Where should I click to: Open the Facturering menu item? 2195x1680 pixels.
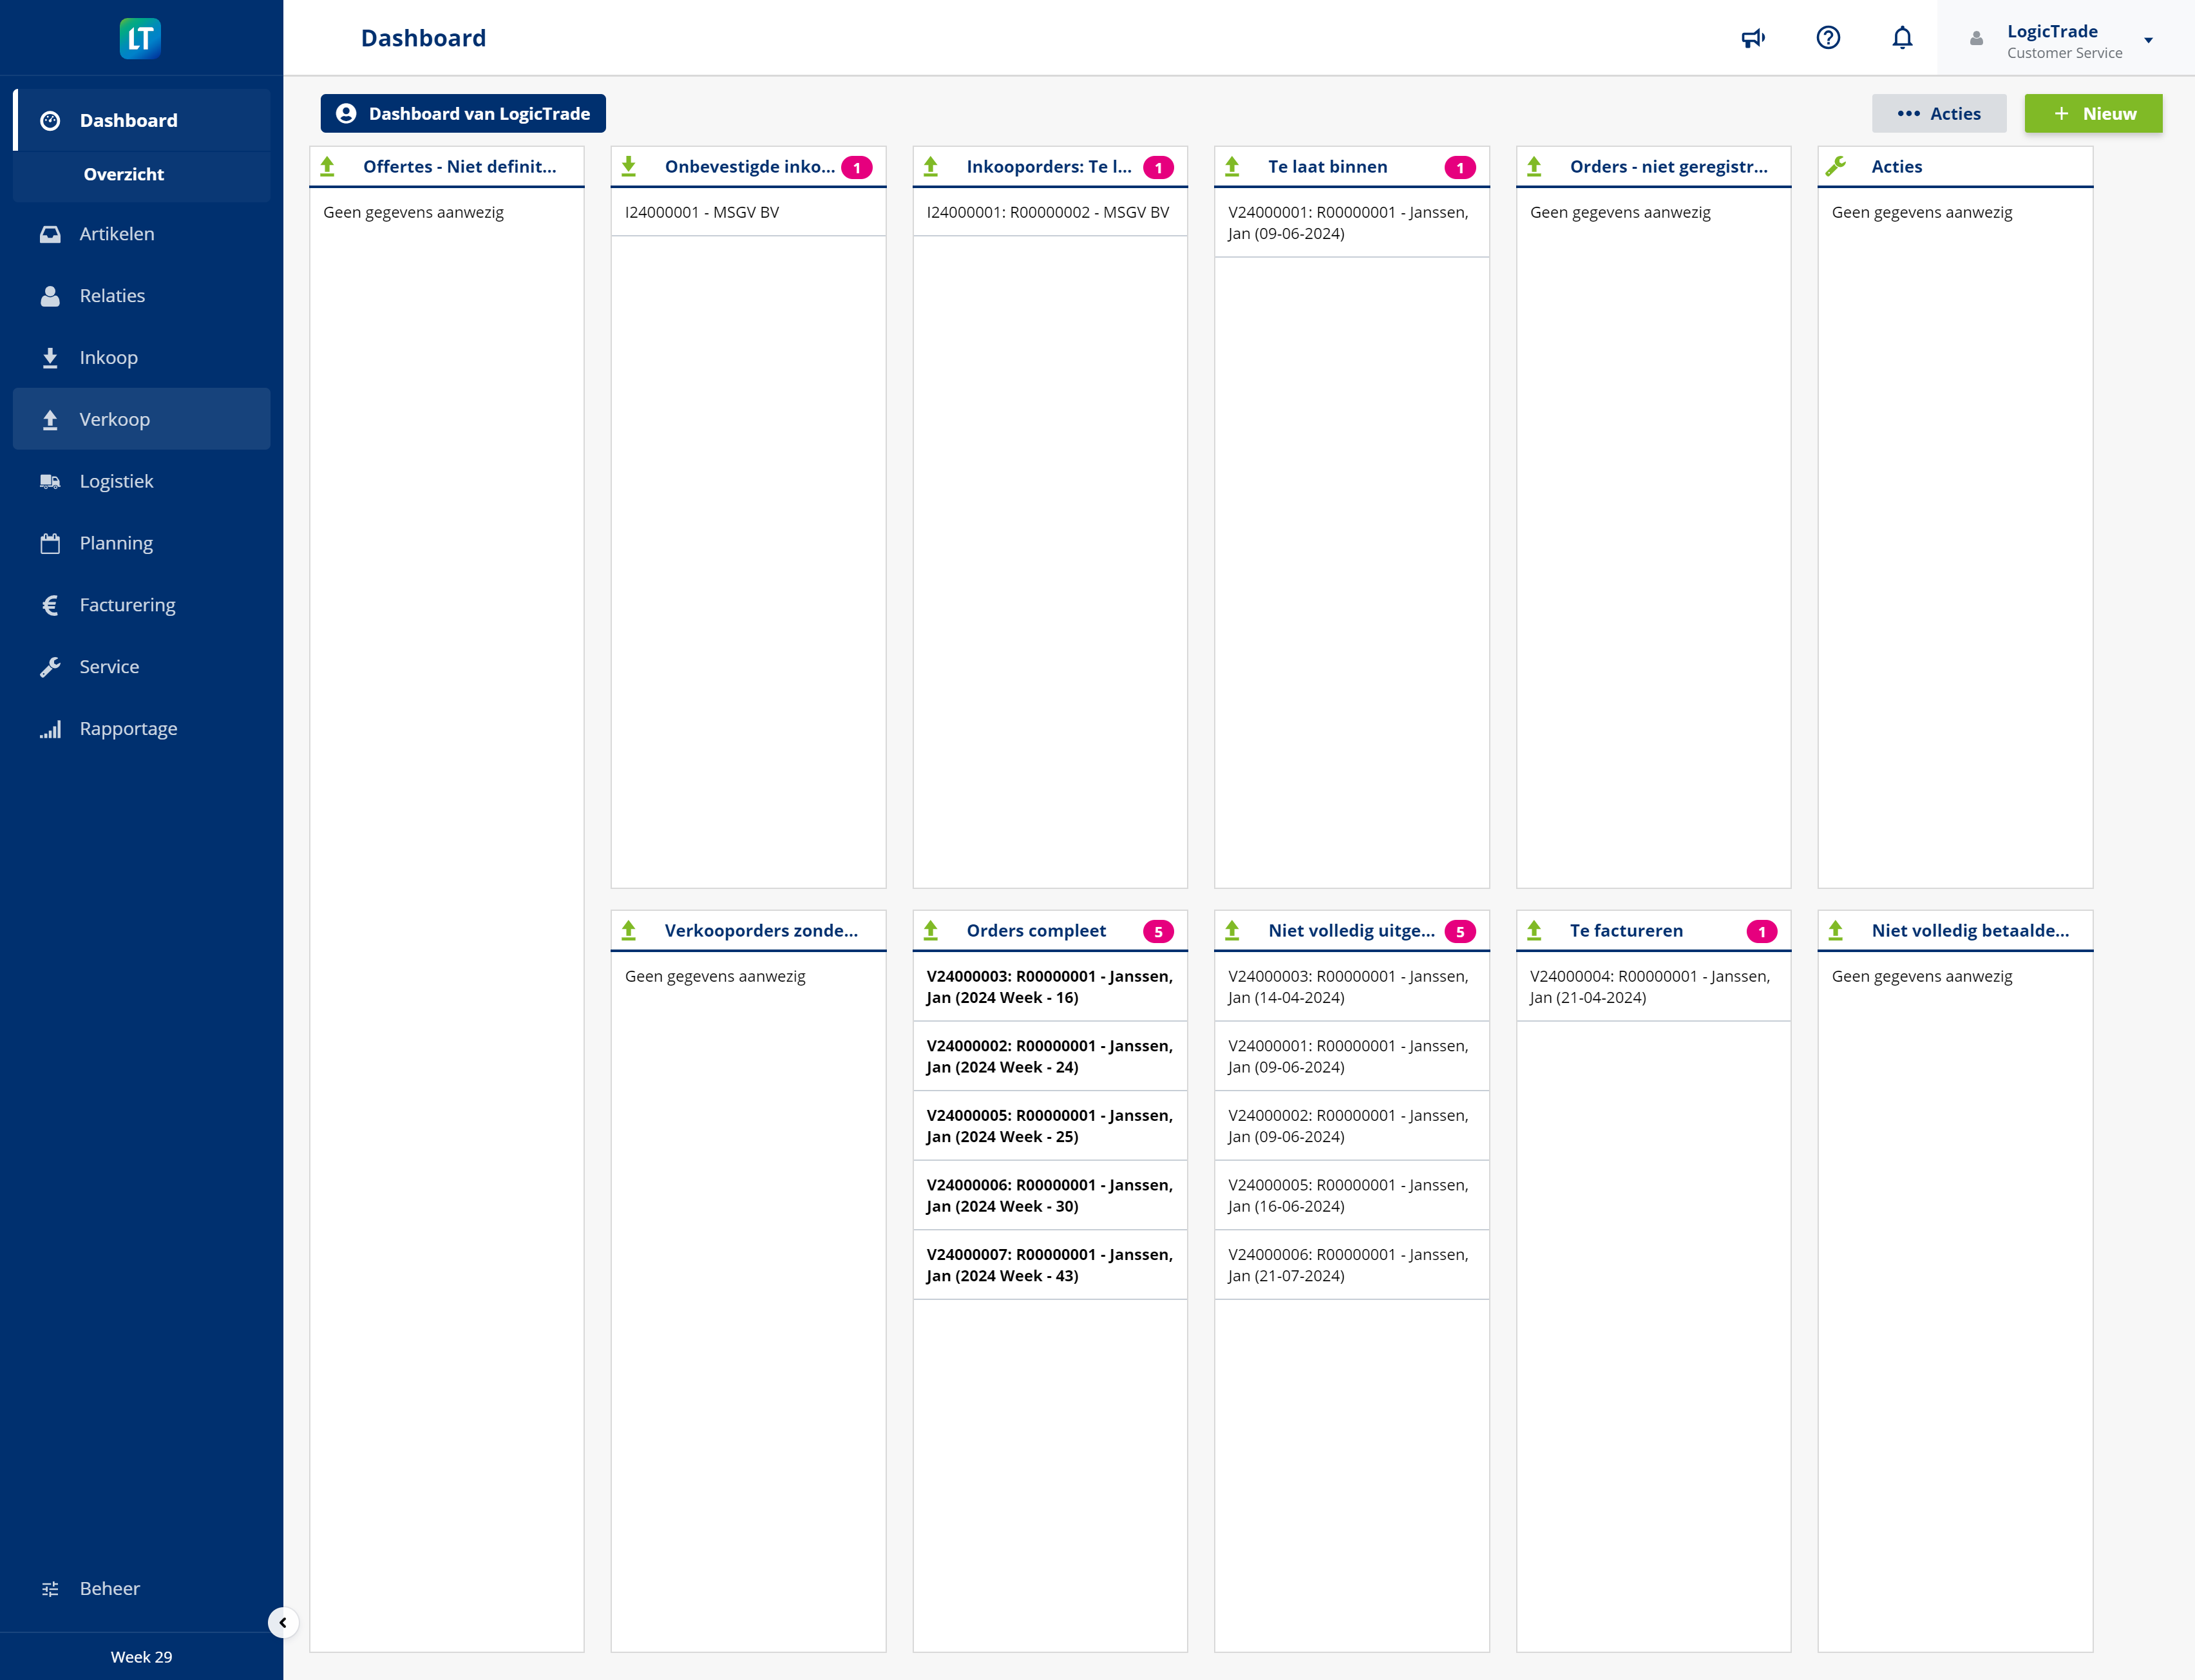click(x=142, y=605)
